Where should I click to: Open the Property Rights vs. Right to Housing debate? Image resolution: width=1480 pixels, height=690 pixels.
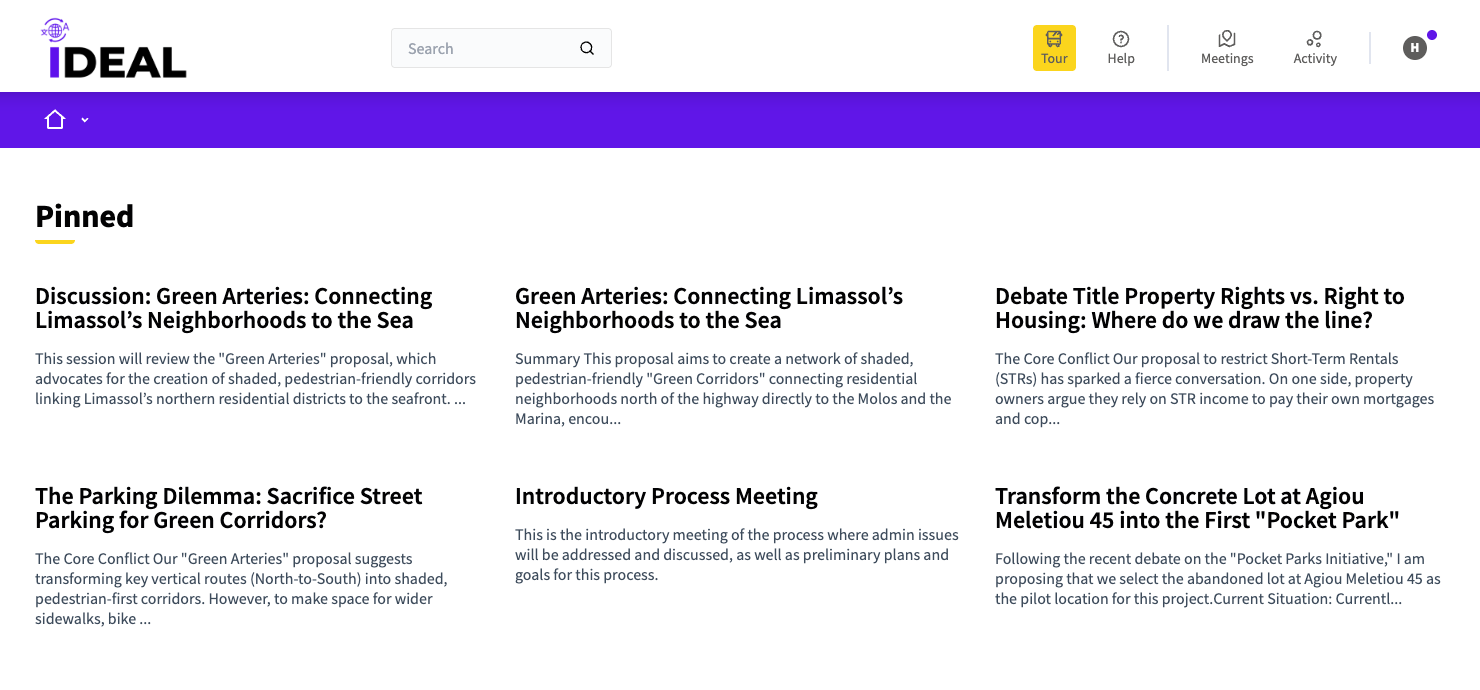coord(1199,307)
